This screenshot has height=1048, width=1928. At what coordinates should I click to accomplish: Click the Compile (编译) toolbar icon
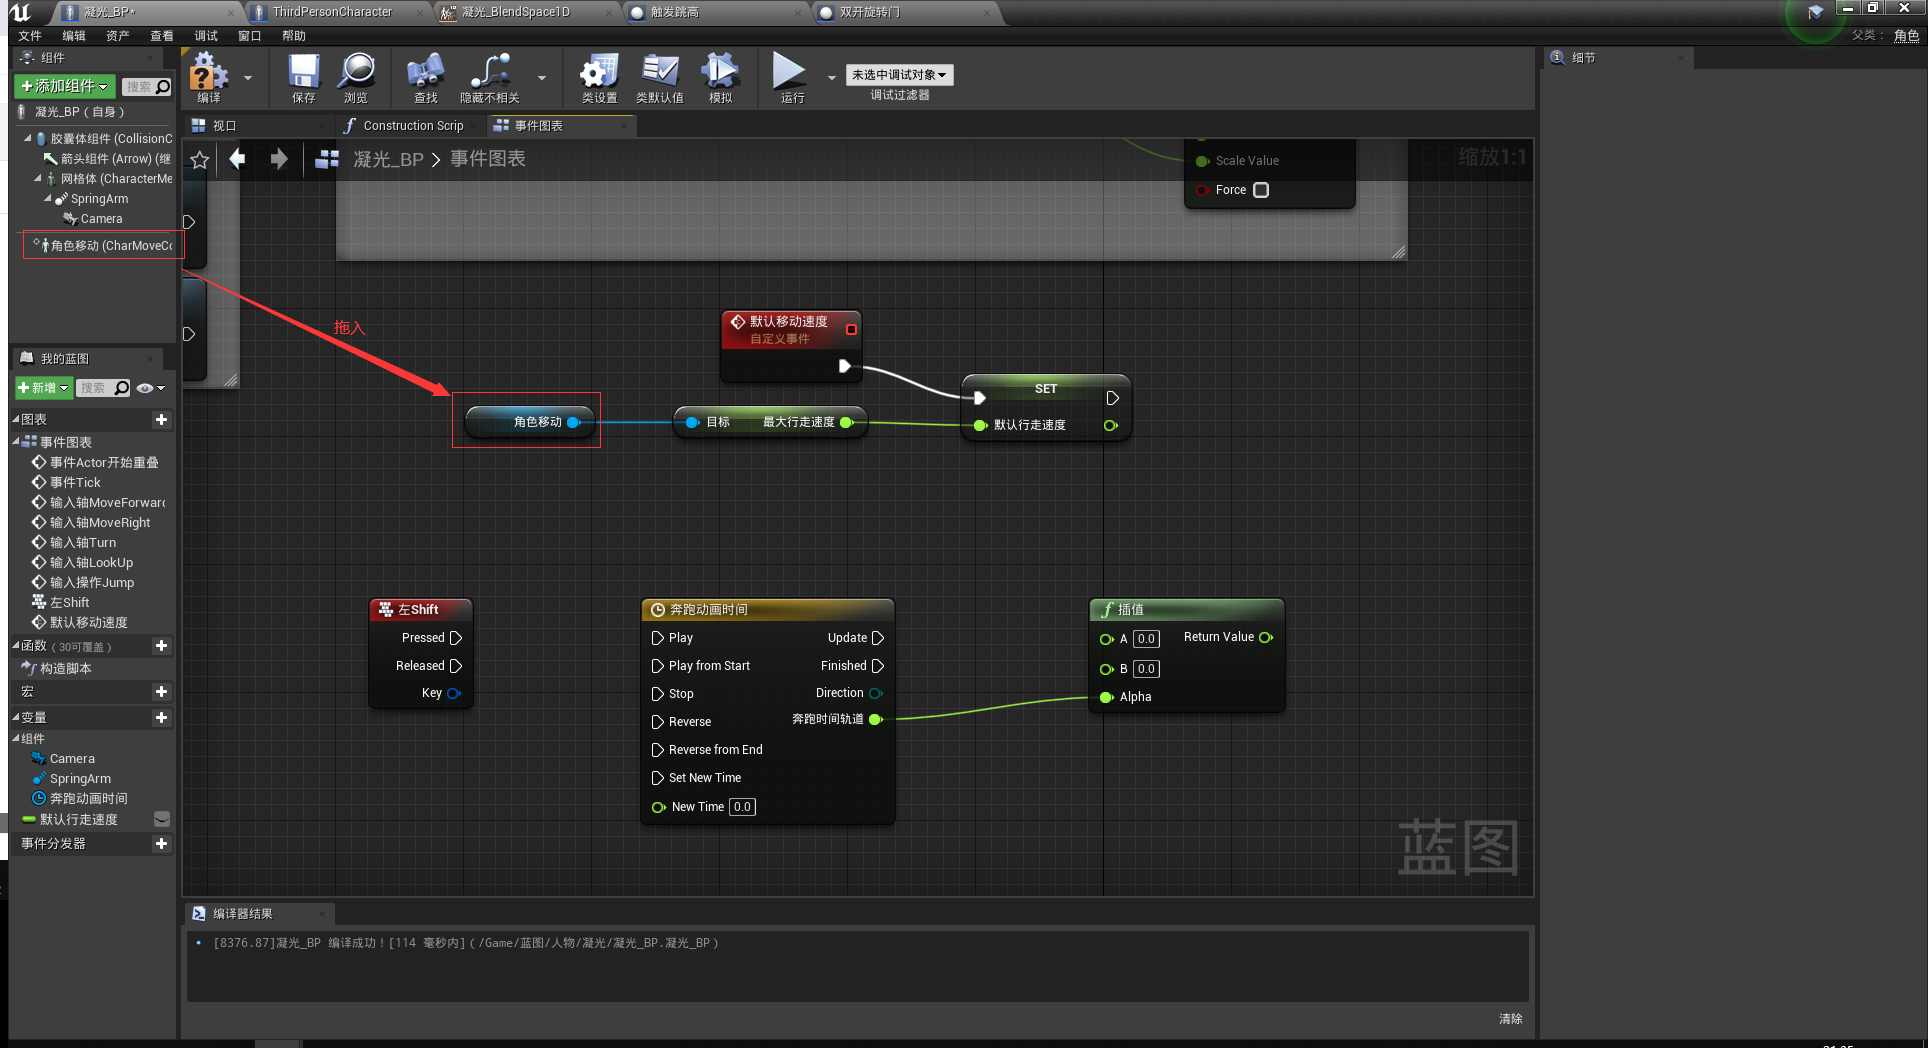tap(209, 72)
